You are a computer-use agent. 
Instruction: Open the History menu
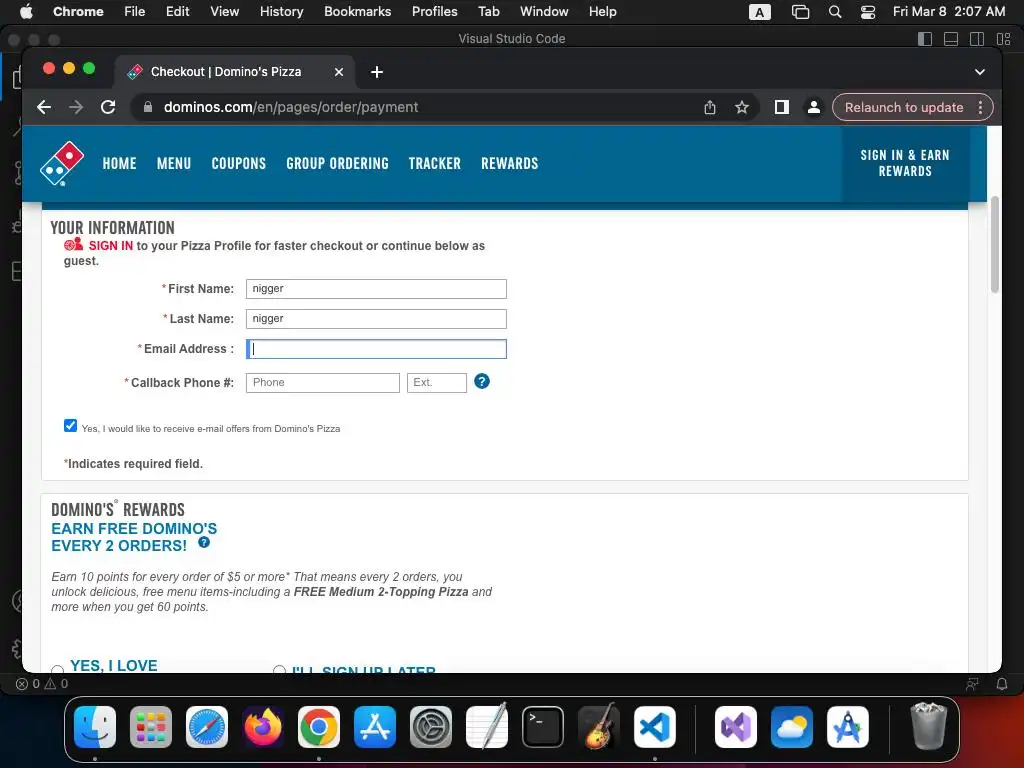(x=281, y=12)
